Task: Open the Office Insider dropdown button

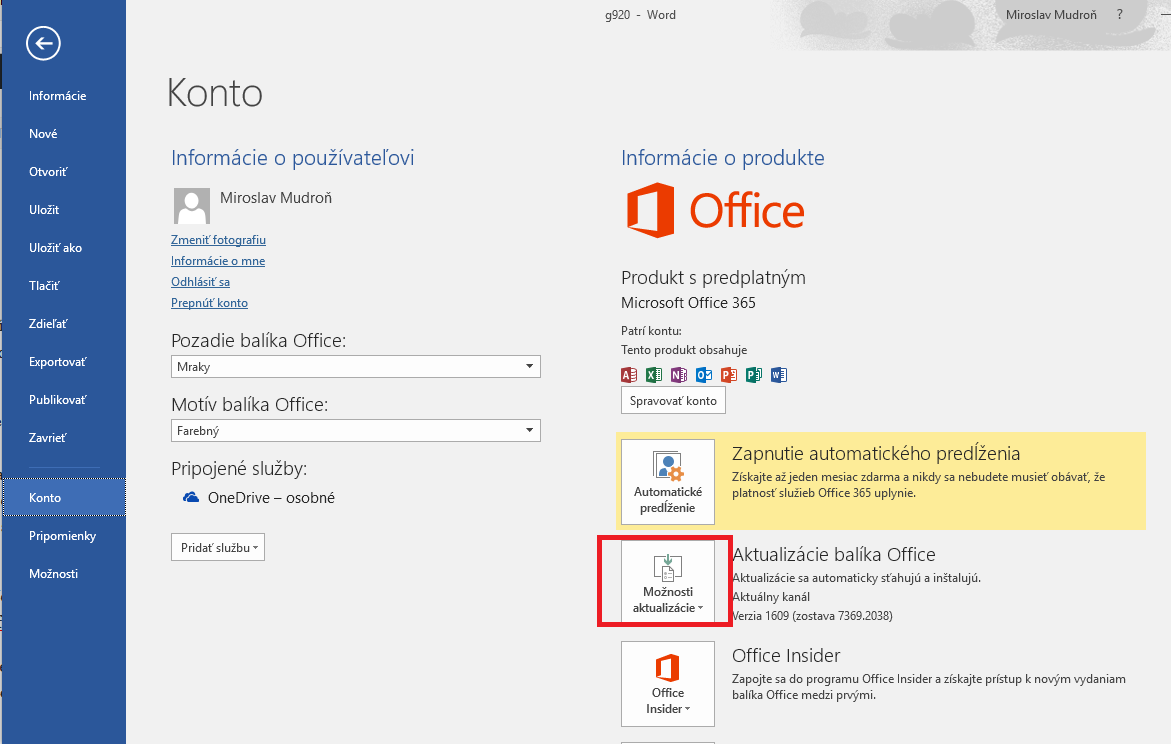Action: [668, 683]
